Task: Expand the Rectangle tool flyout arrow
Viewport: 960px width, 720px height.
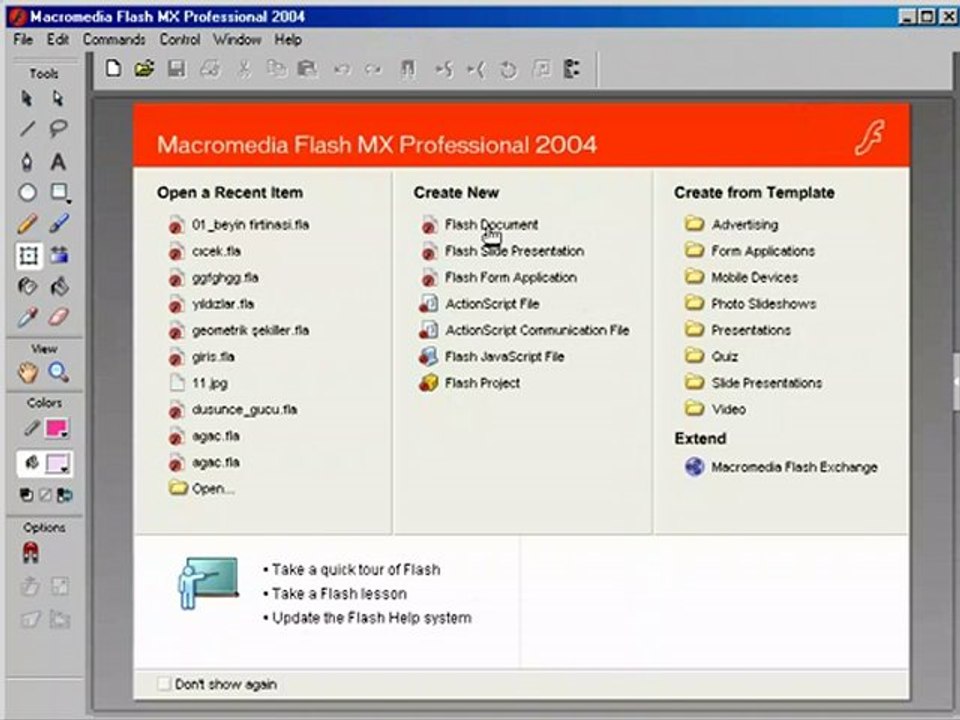Action: 69,201
